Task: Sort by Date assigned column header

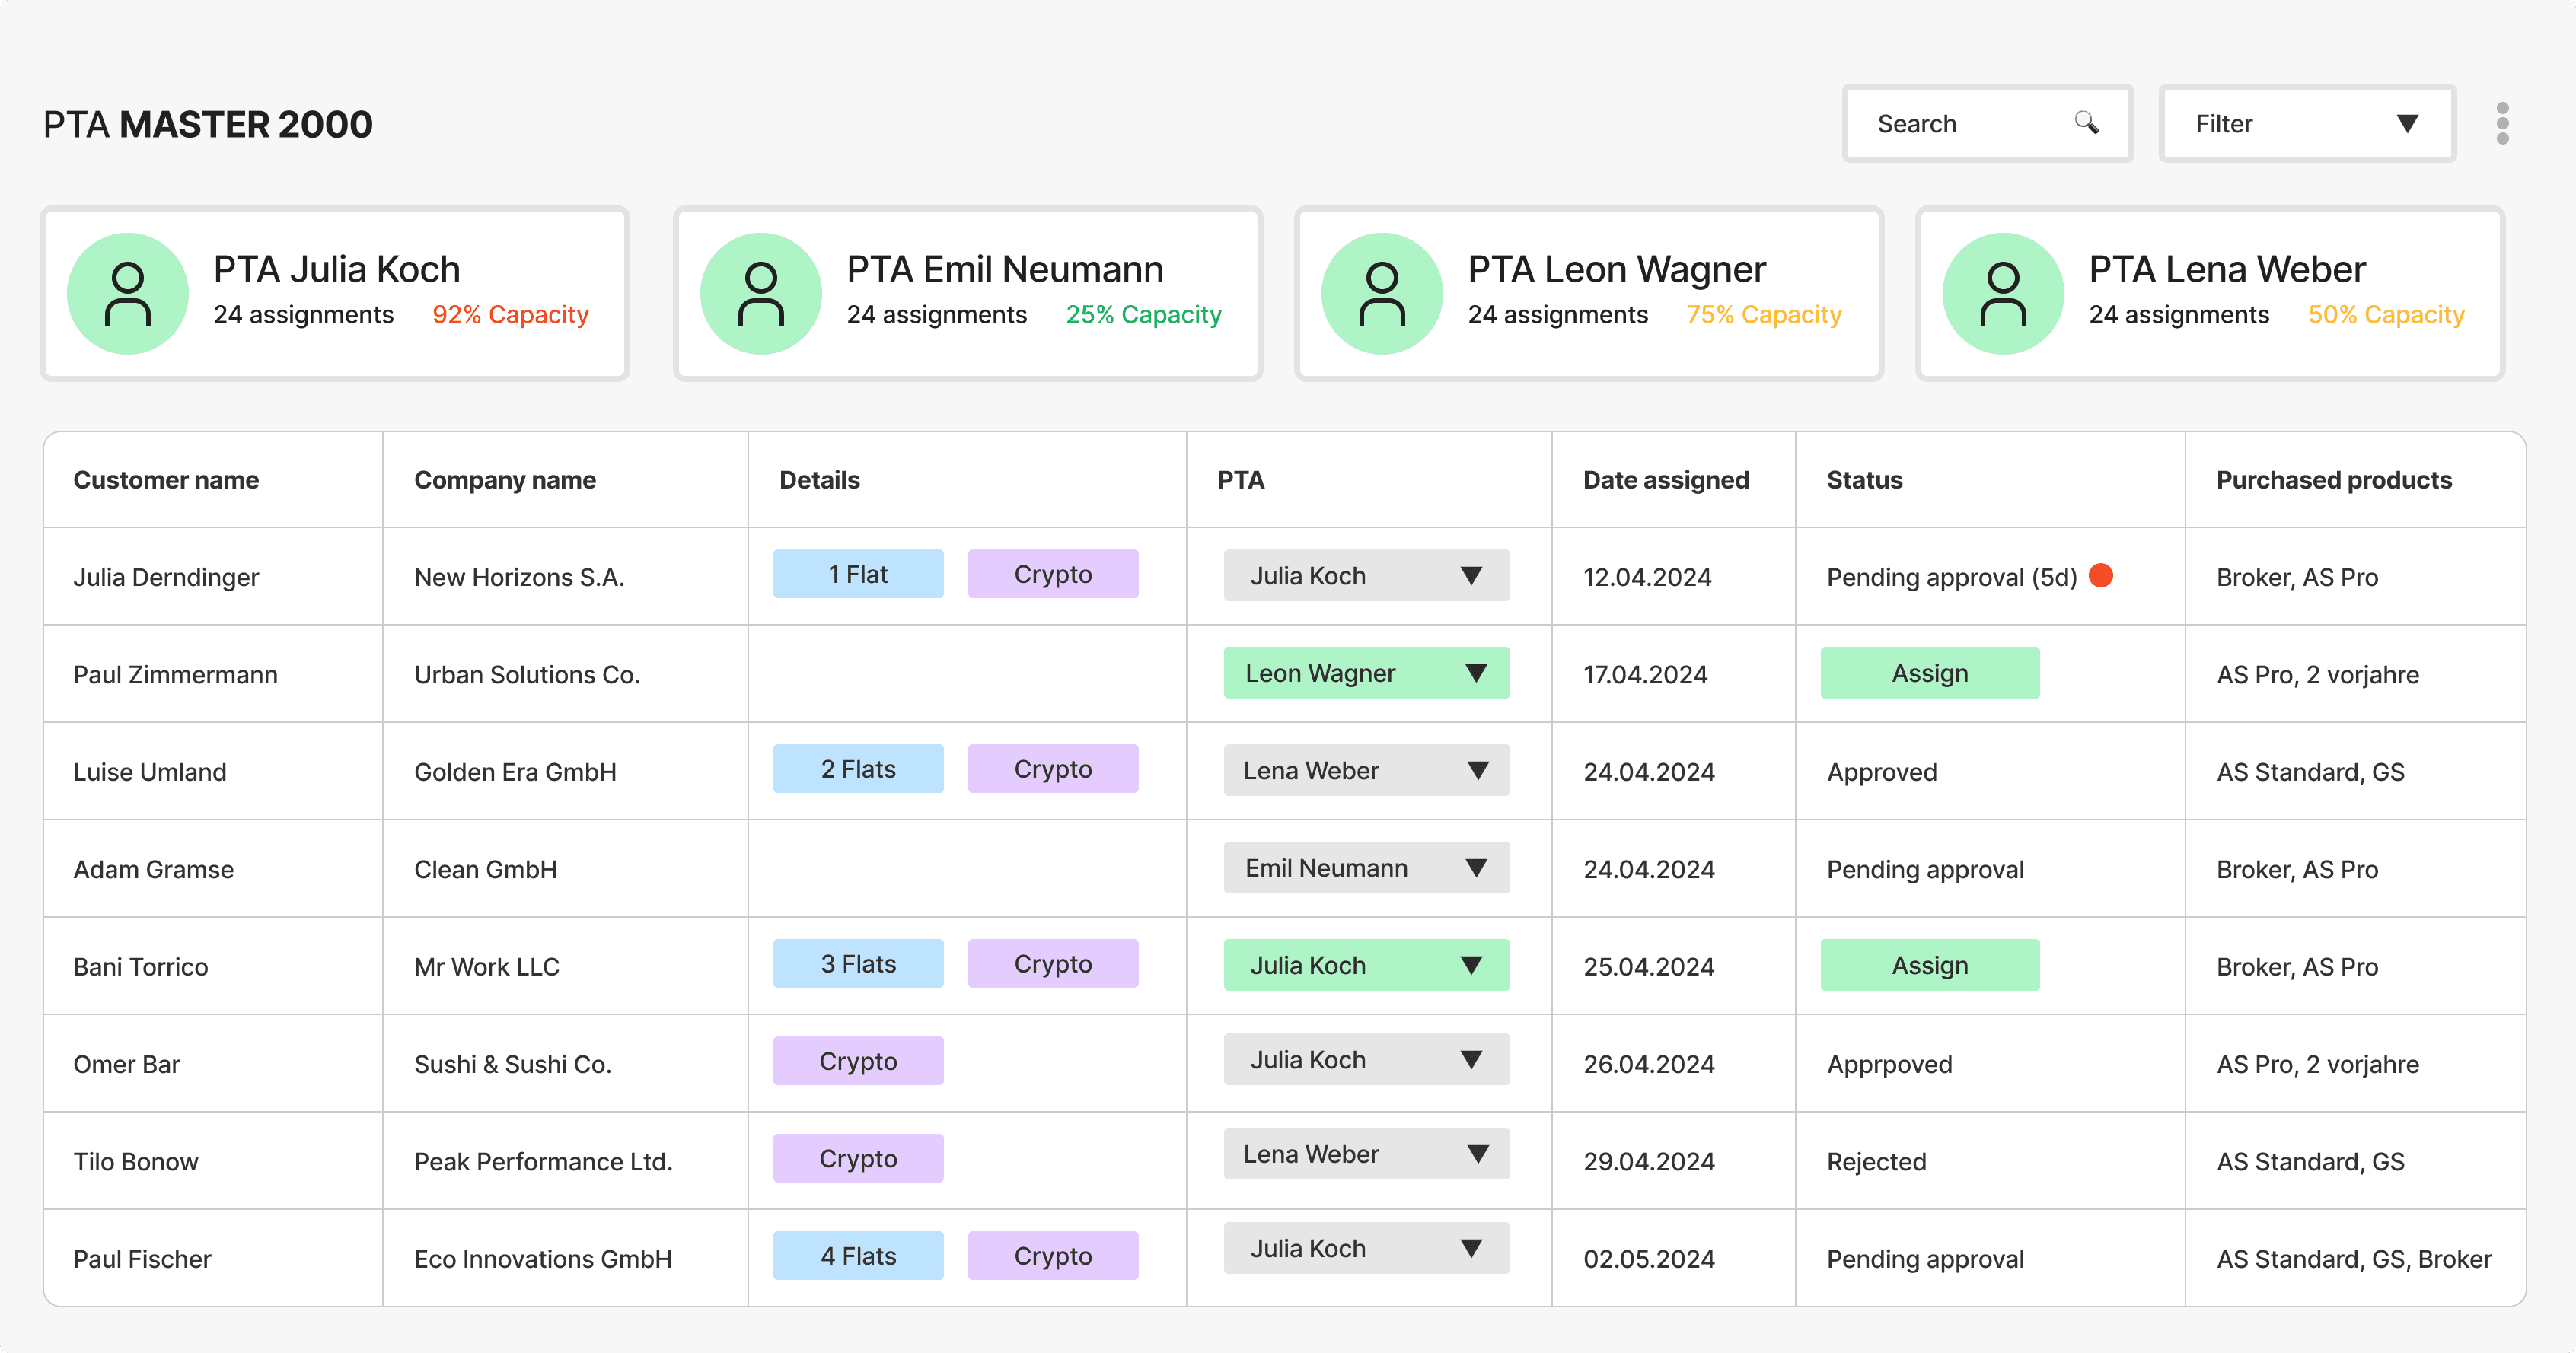Action: click(1665, 480)
